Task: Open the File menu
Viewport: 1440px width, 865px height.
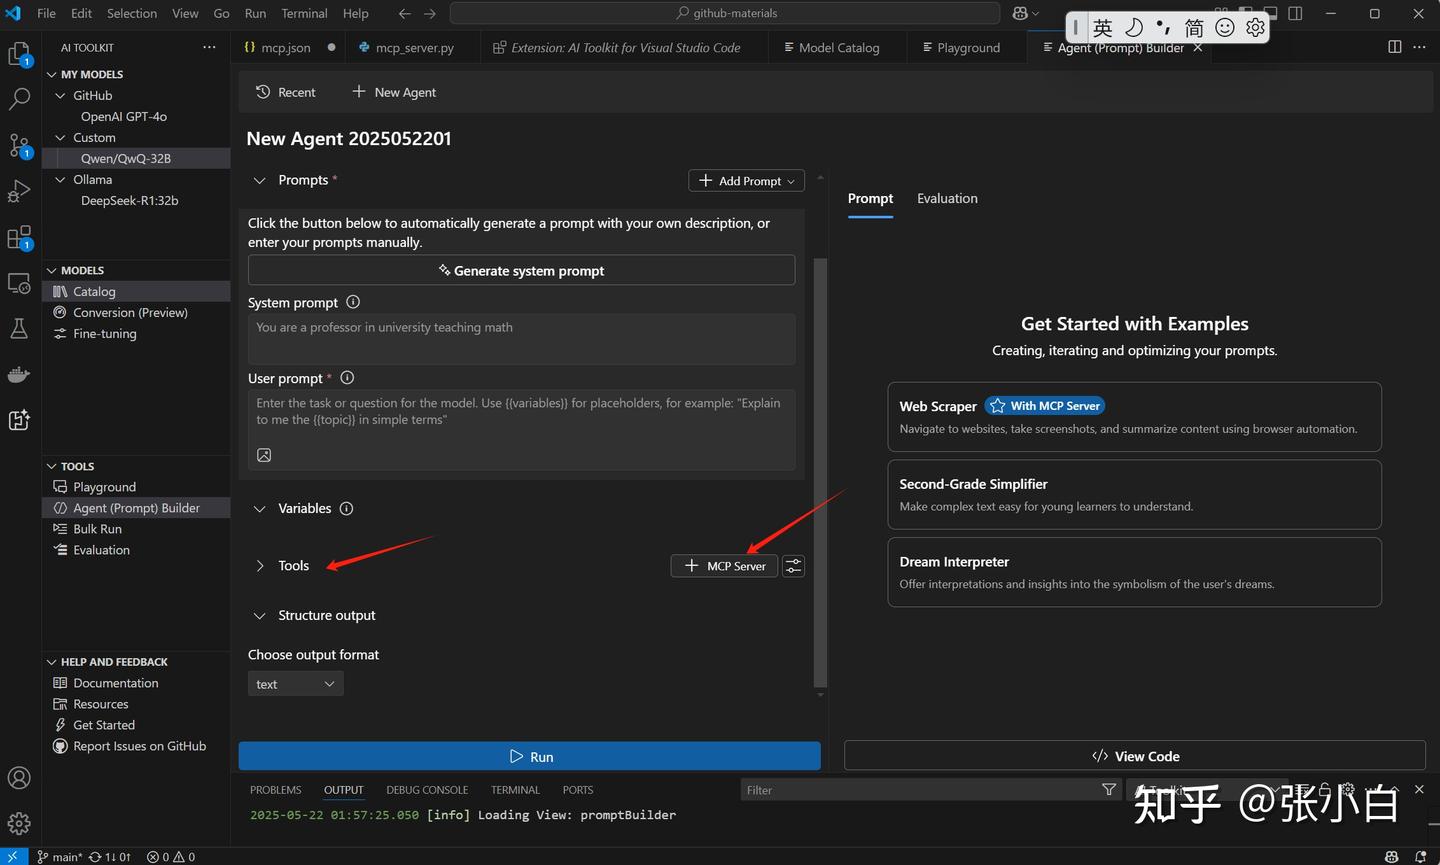Action: 46,13
